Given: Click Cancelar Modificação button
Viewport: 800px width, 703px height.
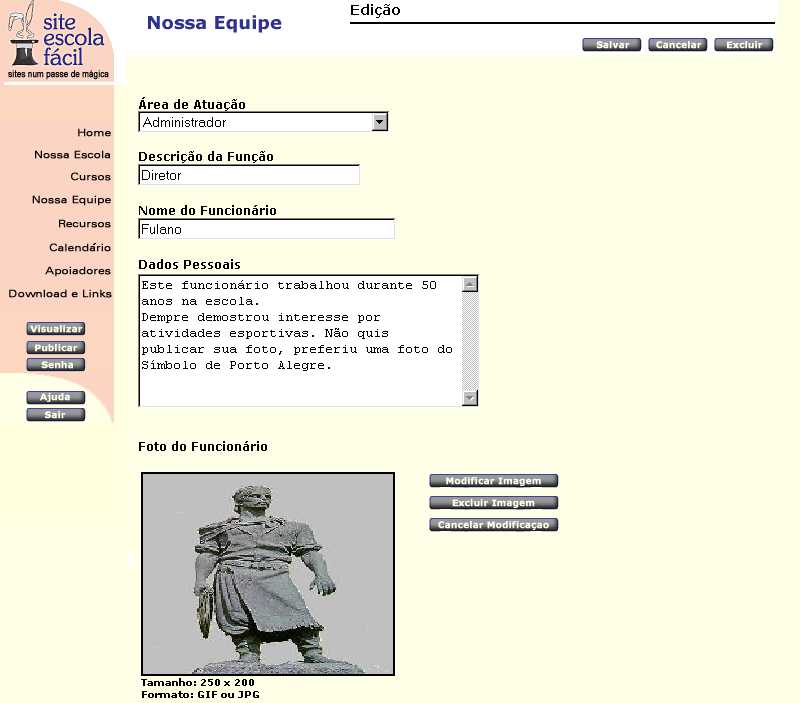Looking at the screenshot, I should point(493,525).
